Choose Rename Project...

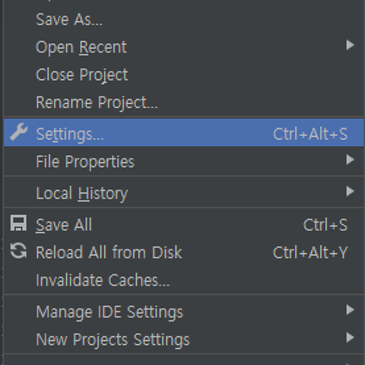tap(184, 102)
